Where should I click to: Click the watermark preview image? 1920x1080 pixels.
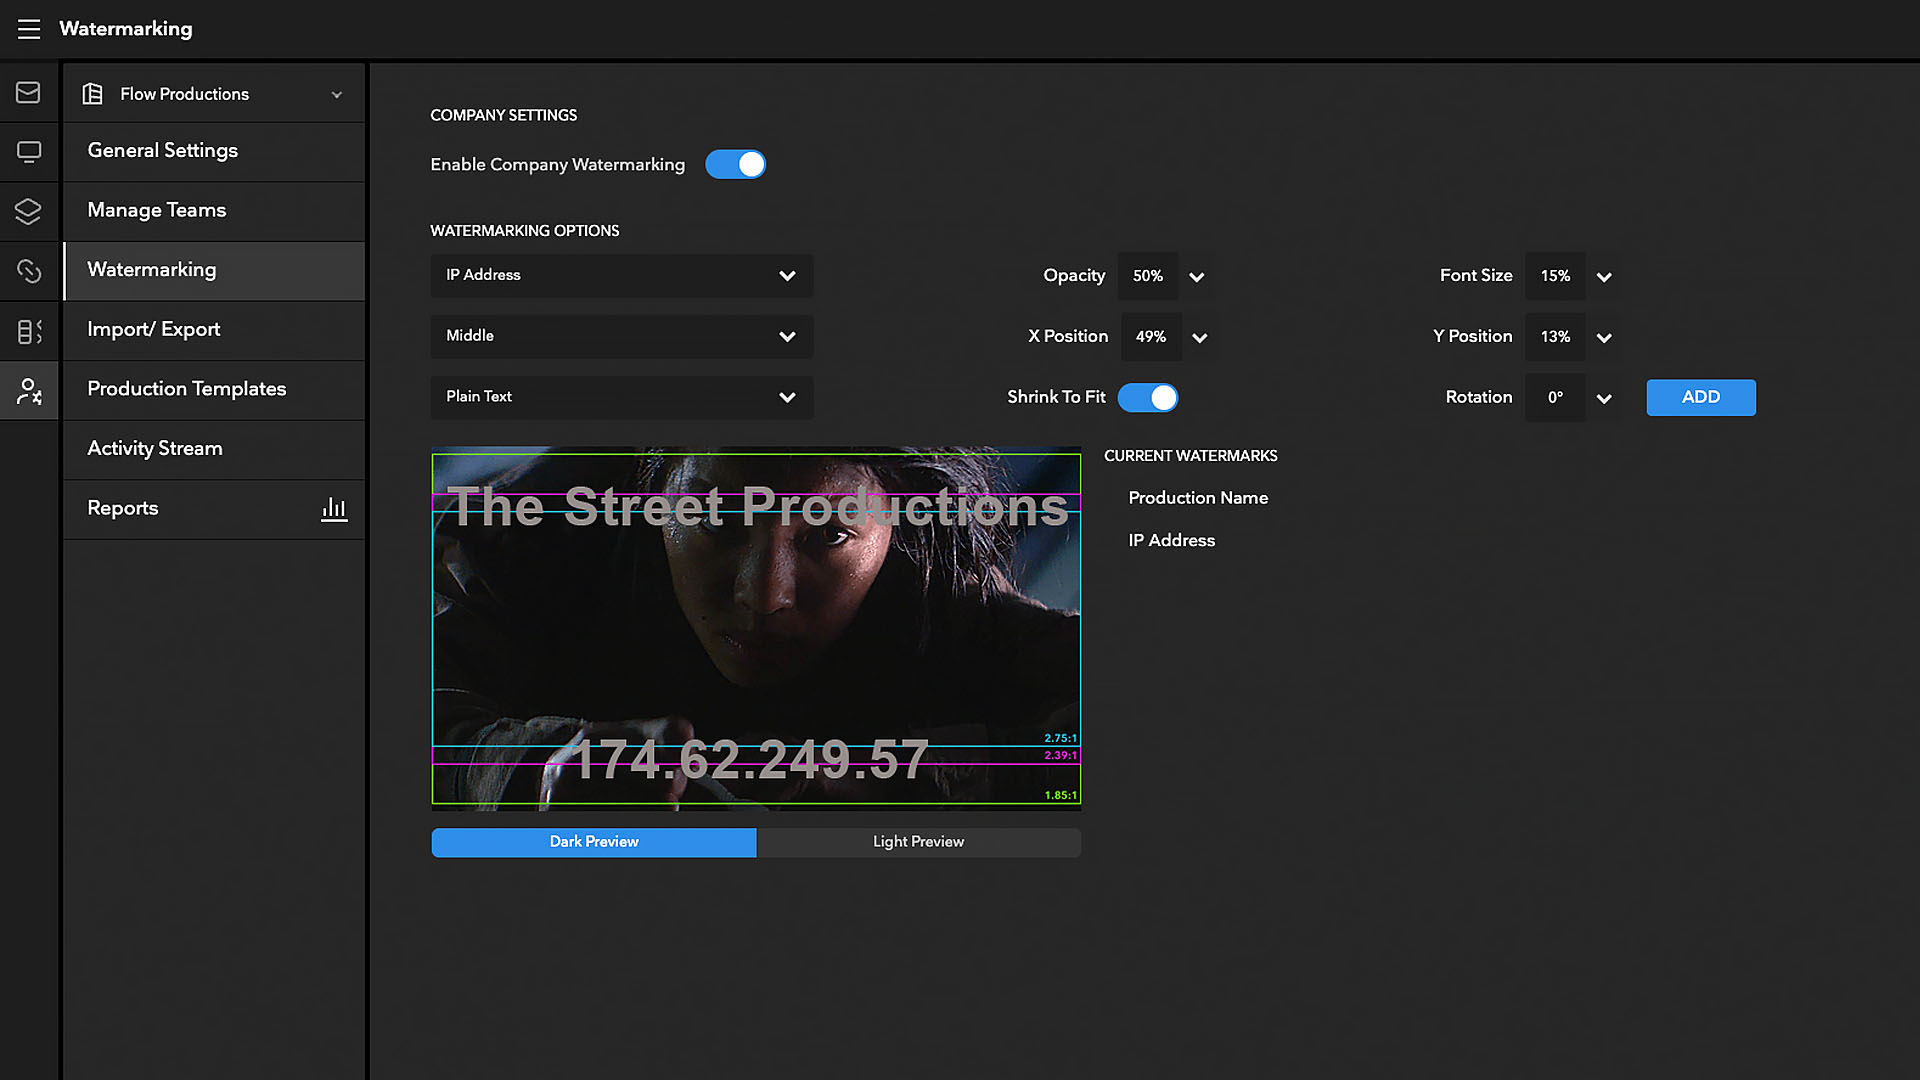(756, 628)
